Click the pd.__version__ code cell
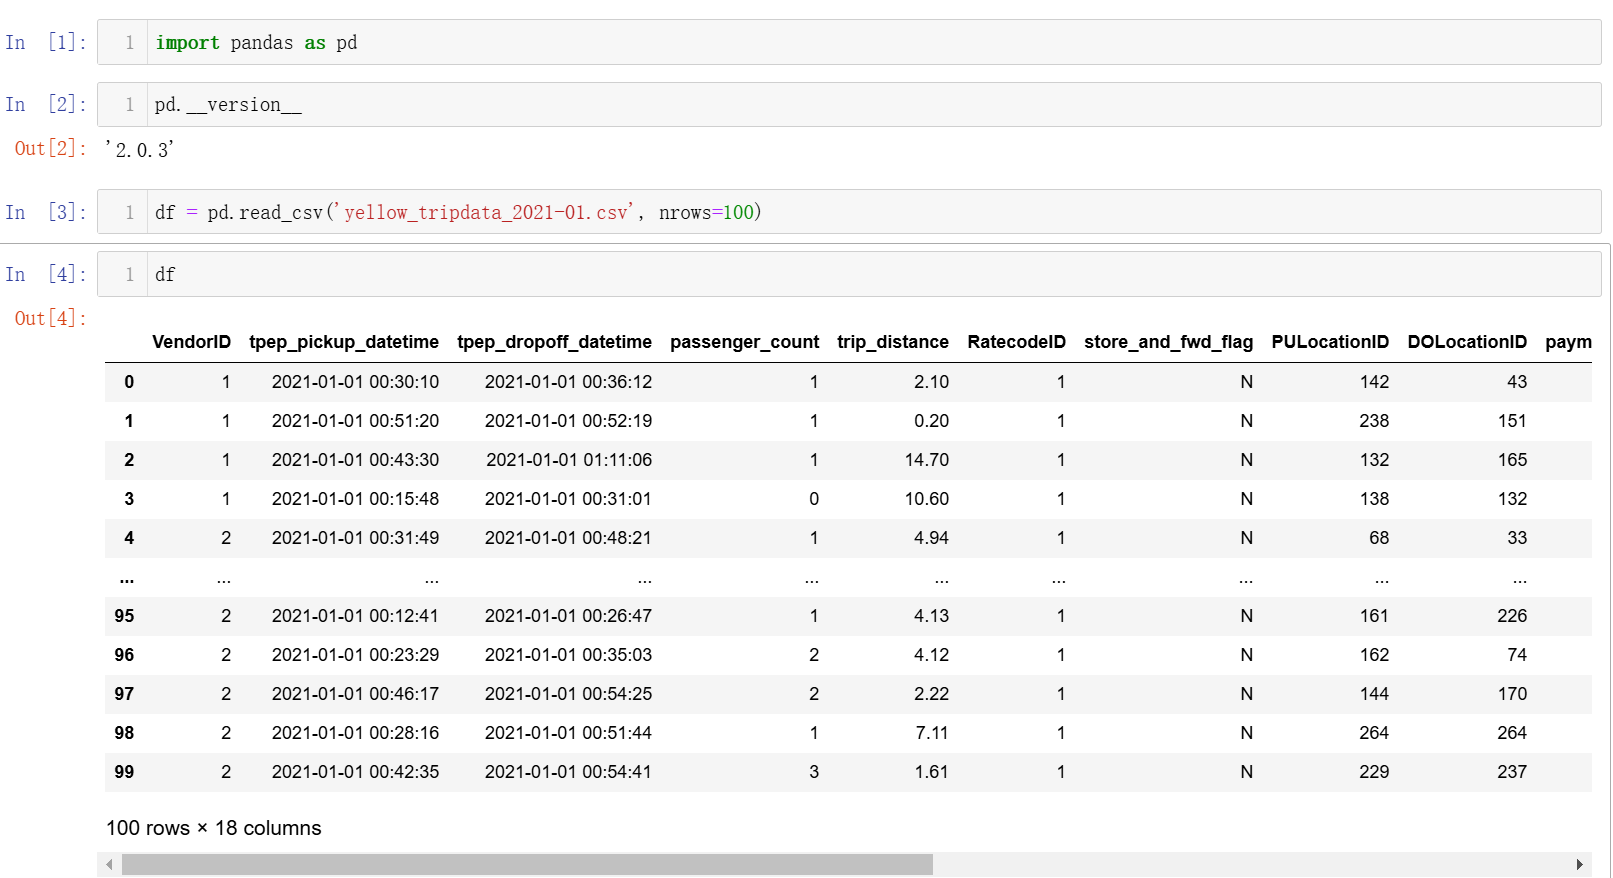The image size is (1613, 878). (849, 104)
